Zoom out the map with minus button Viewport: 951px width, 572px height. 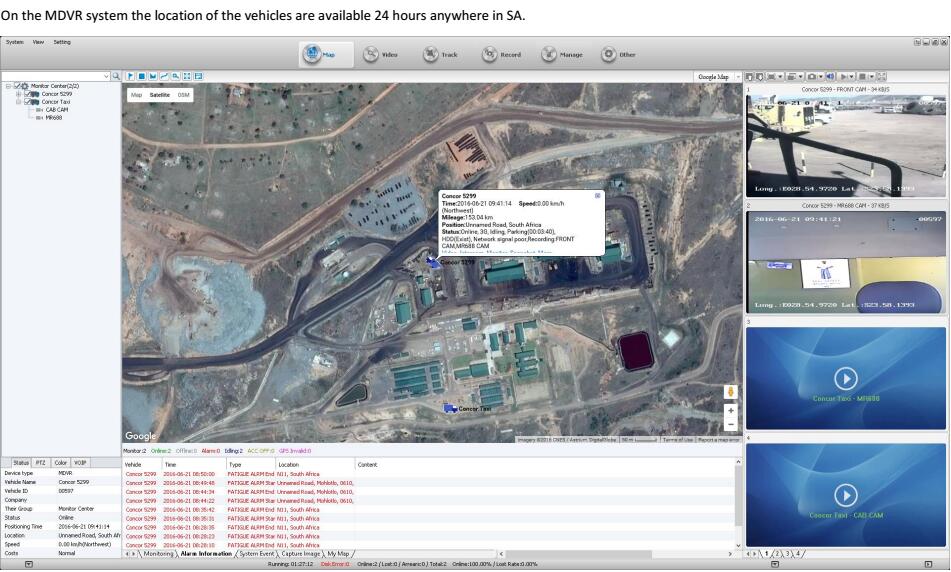[x=731, y=424]
